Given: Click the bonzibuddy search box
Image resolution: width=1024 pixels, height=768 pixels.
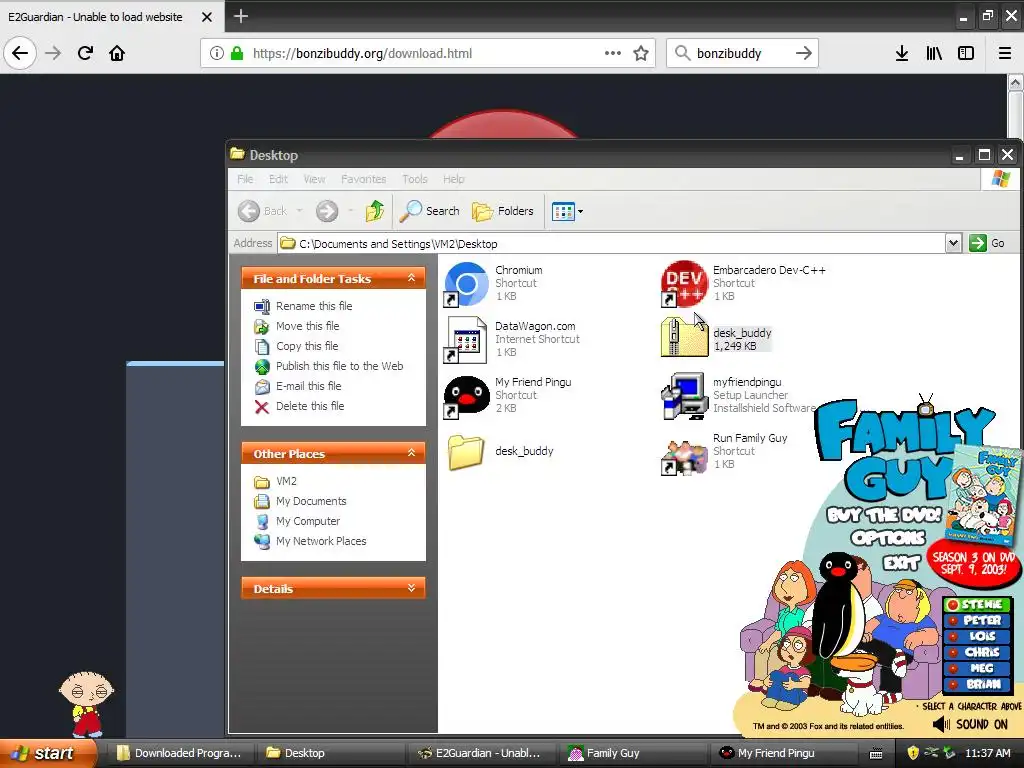Looking at the screenshot, I should pos(742,54).
